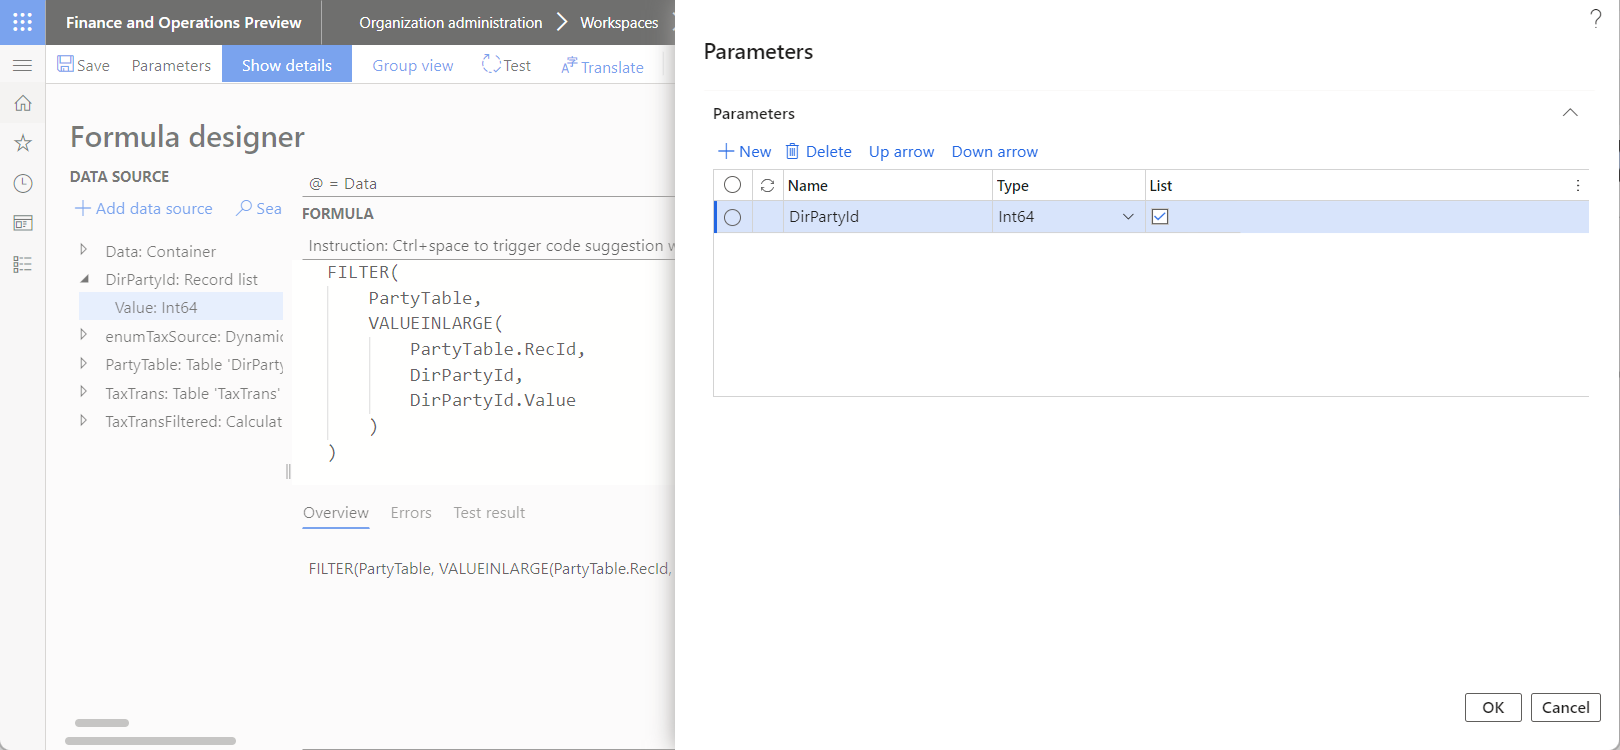Viewport: 1620px width, 750px height.
Task: Open the Type dropdown showing Int64
Action: (x=1128, y=217)
